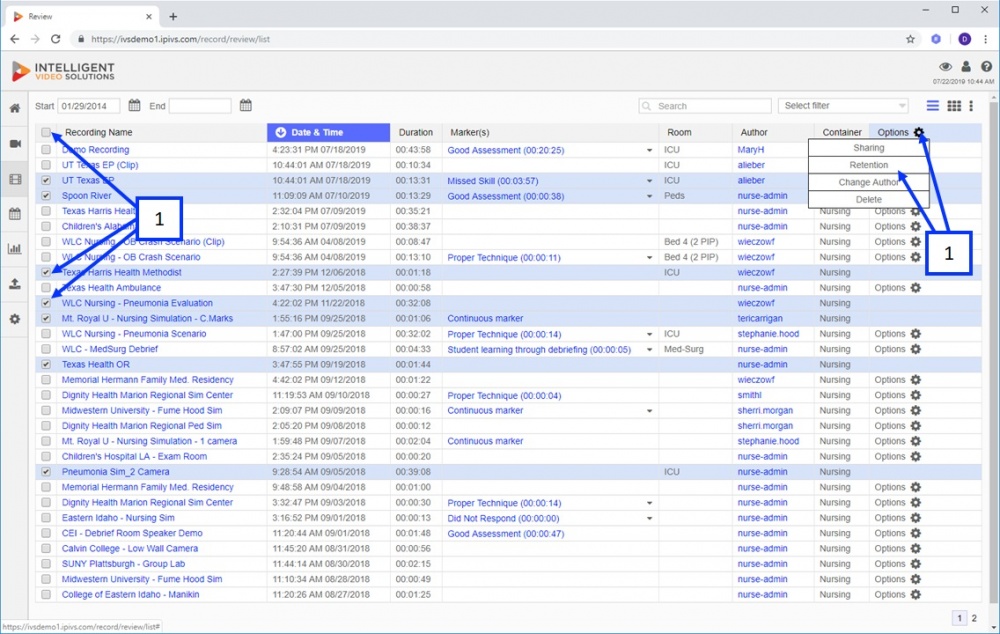1000x634 pixels.
Task: Open the film strip Review sidebar icon
Action: pos(15,179)
